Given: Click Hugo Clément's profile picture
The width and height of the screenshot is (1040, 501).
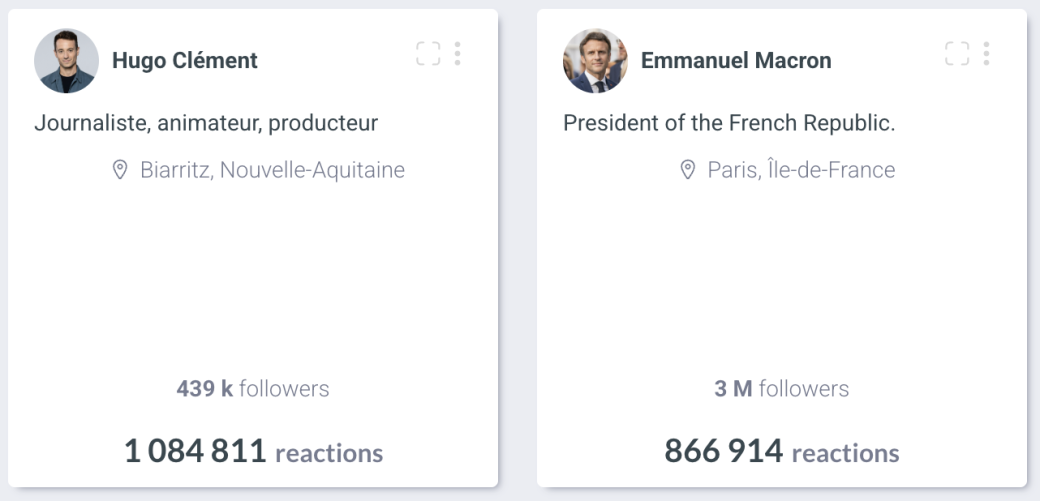Looking at the screenshot, I should click(66, 61).
